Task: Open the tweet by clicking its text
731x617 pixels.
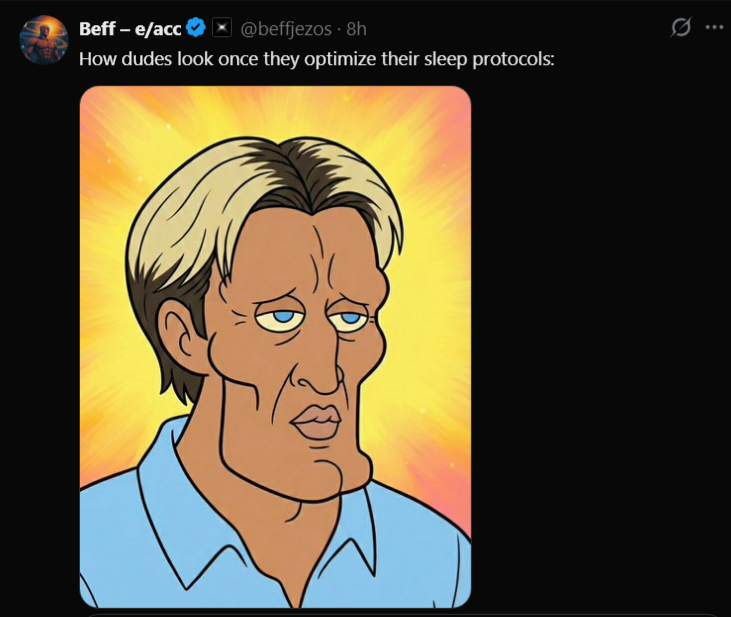Action: (316, 58)
